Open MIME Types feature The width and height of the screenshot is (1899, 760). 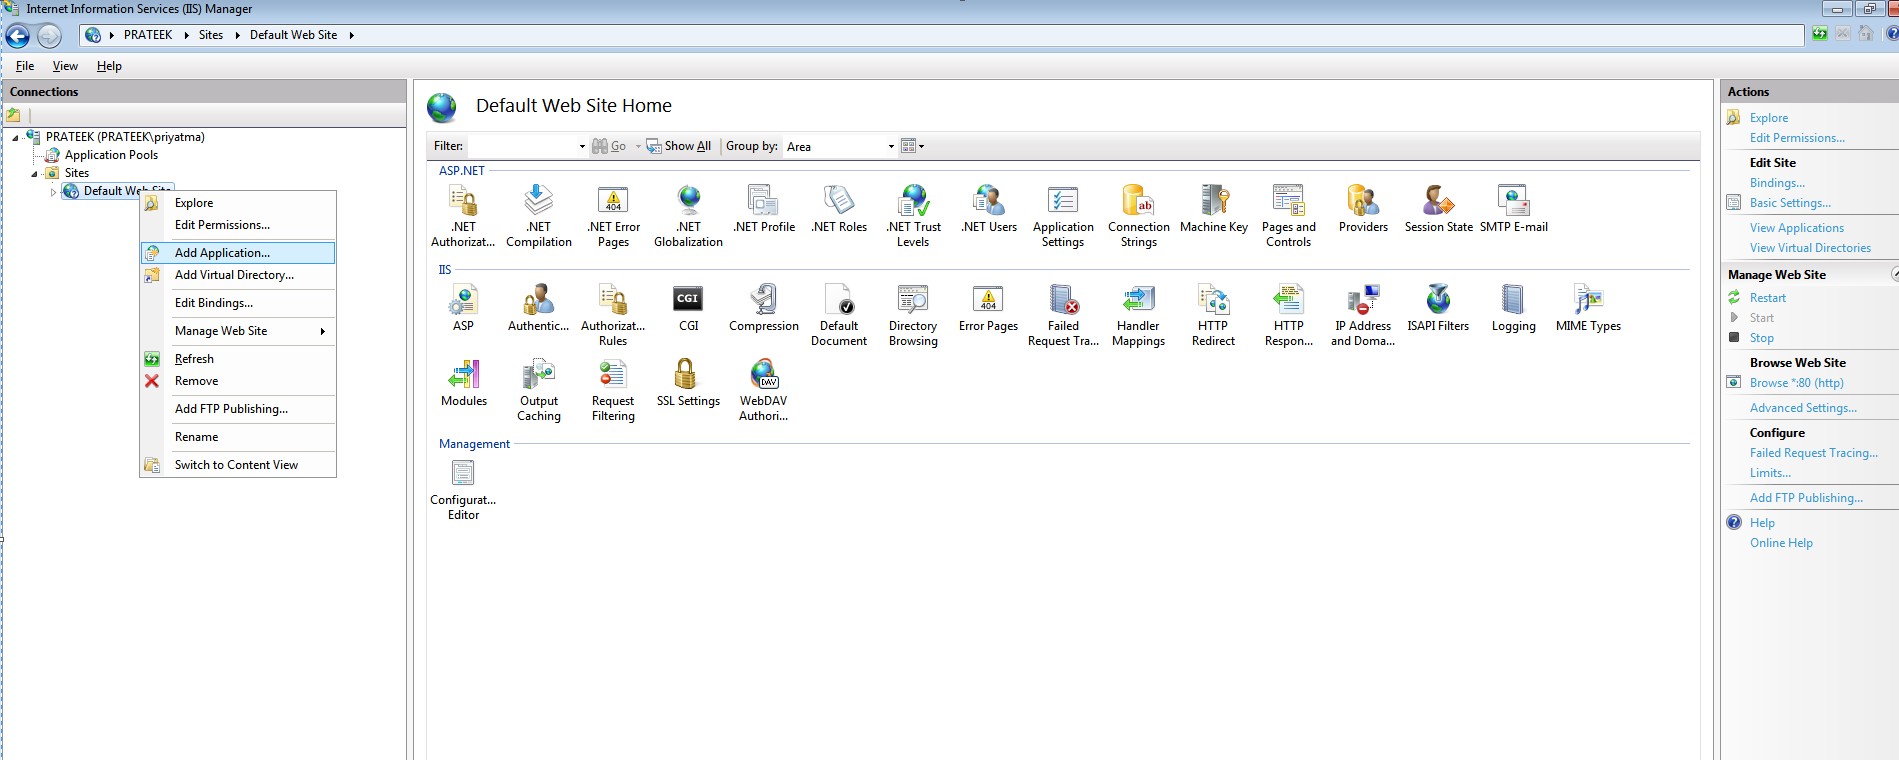(1588, 308)
